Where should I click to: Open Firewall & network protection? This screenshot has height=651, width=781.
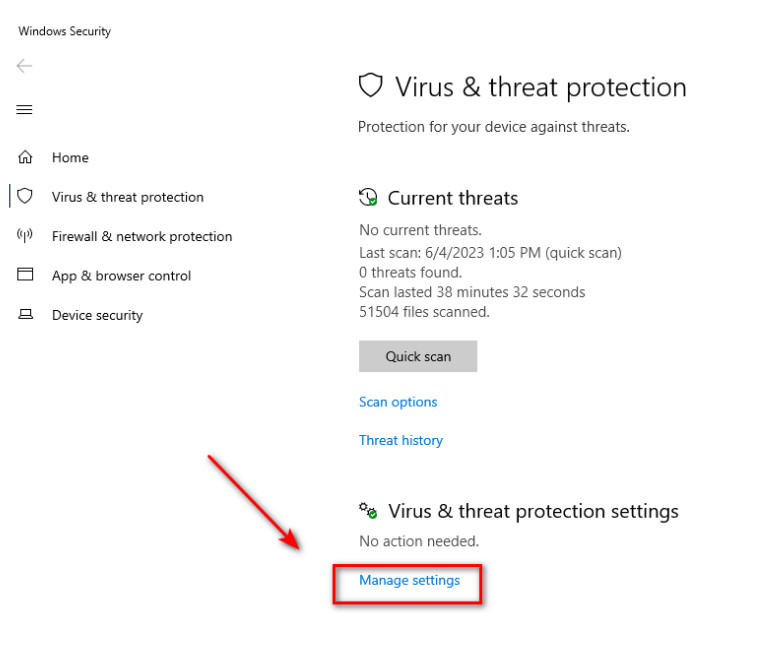141,236
